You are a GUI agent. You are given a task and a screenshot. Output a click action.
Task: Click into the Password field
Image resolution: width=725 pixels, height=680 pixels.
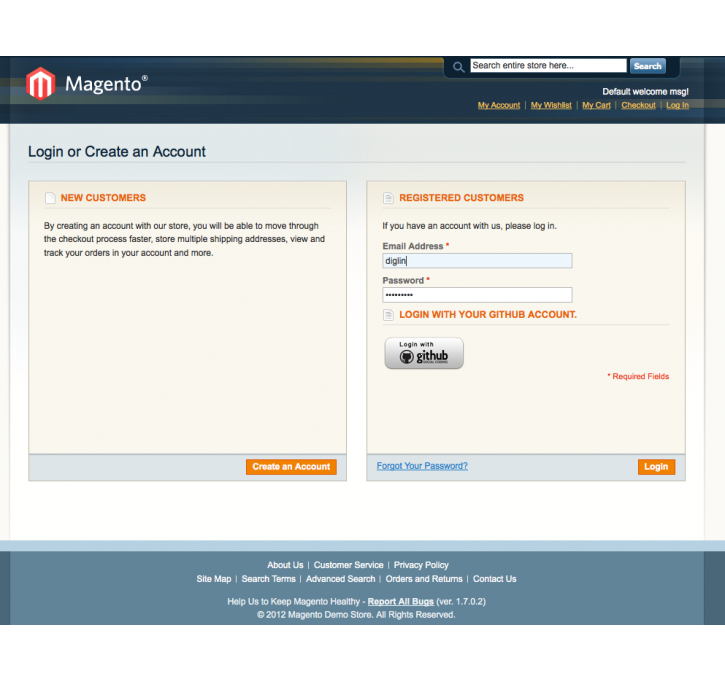click(477, 295)
